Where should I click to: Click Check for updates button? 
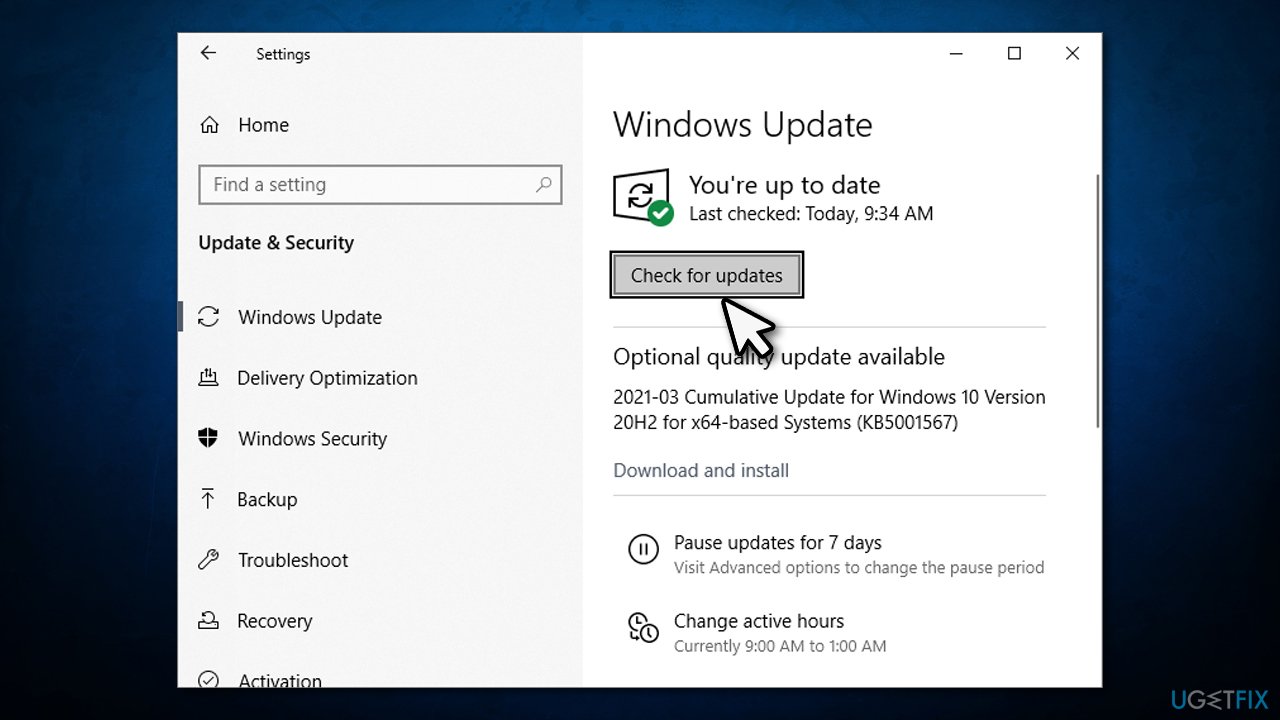coord(707,275)
